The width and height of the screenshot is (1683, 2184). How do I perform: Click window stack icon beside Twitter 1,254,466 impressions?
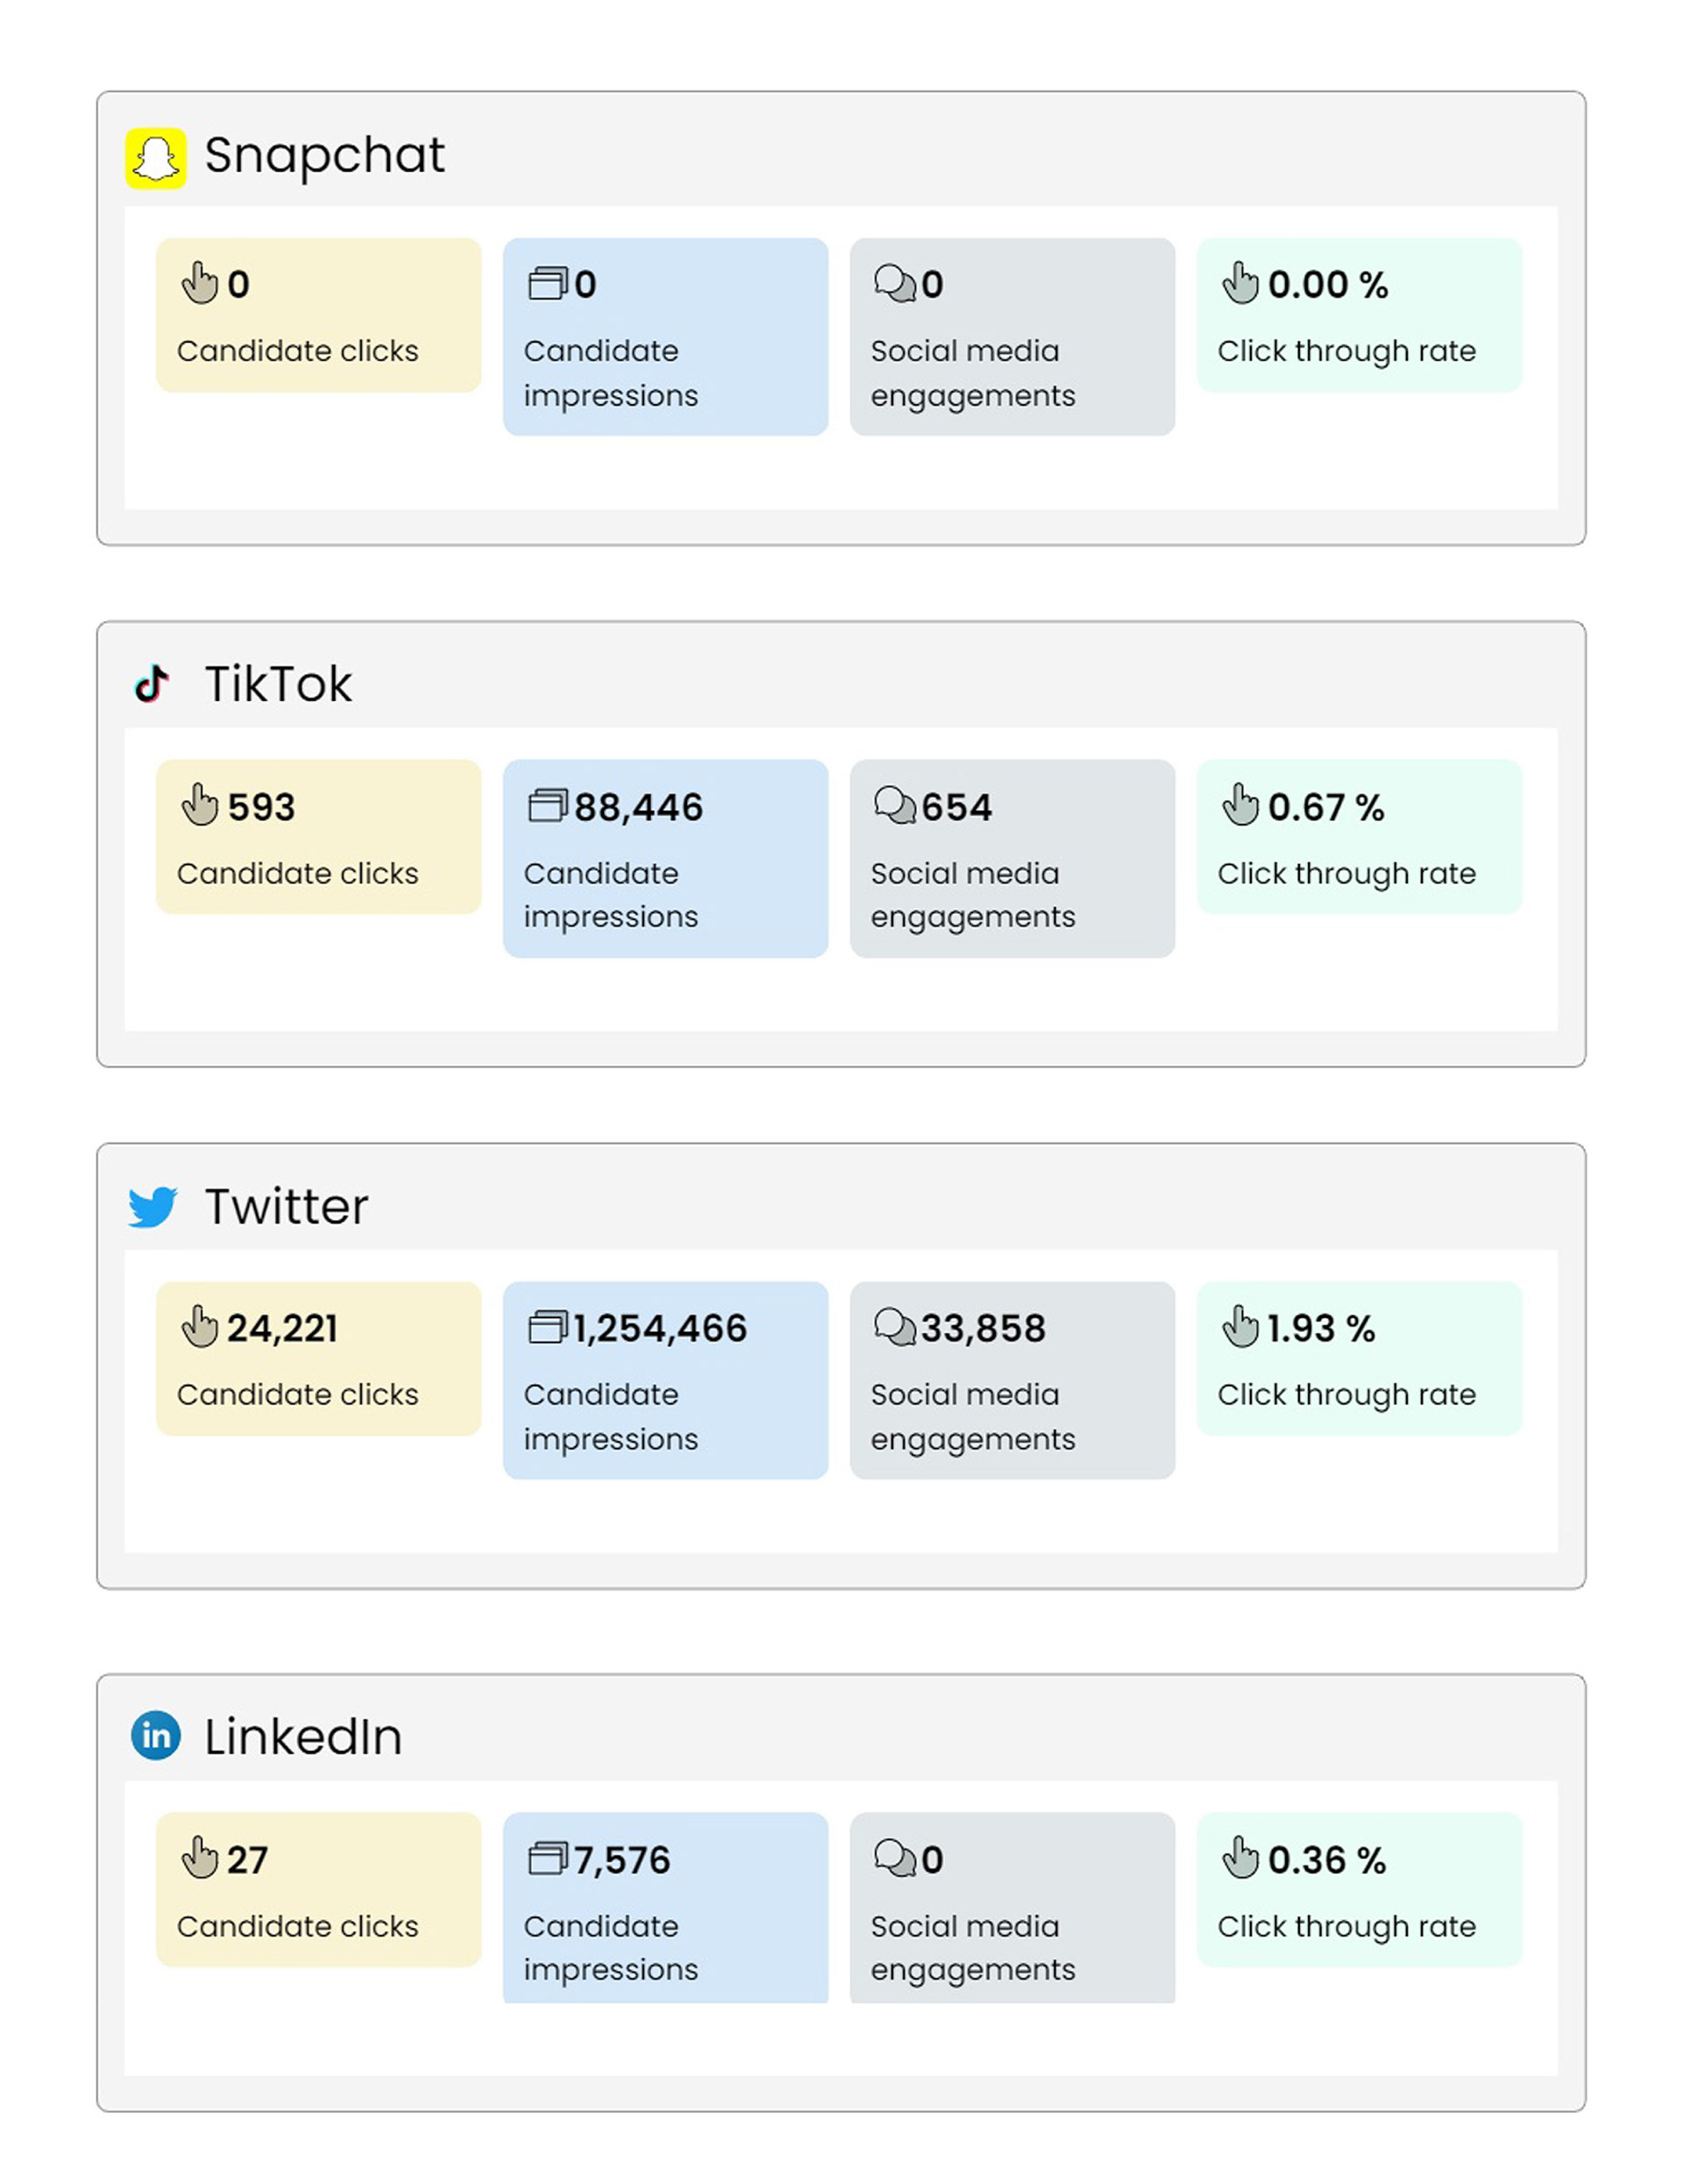pos(547,1327)
